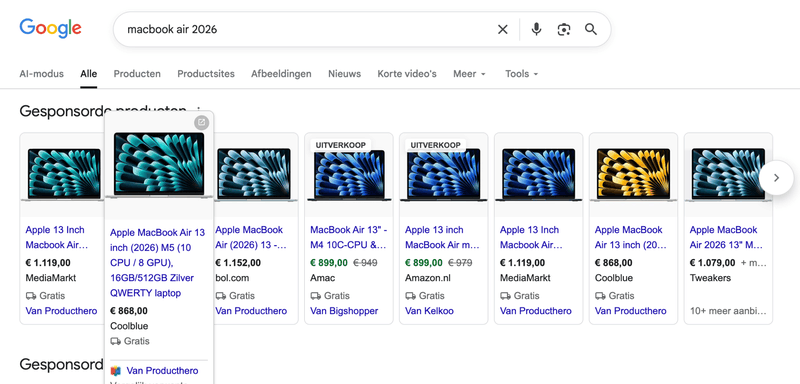The image size is (800, 384).
Task: Click the bol.com MacBook product image
Action: pos(254,176)
